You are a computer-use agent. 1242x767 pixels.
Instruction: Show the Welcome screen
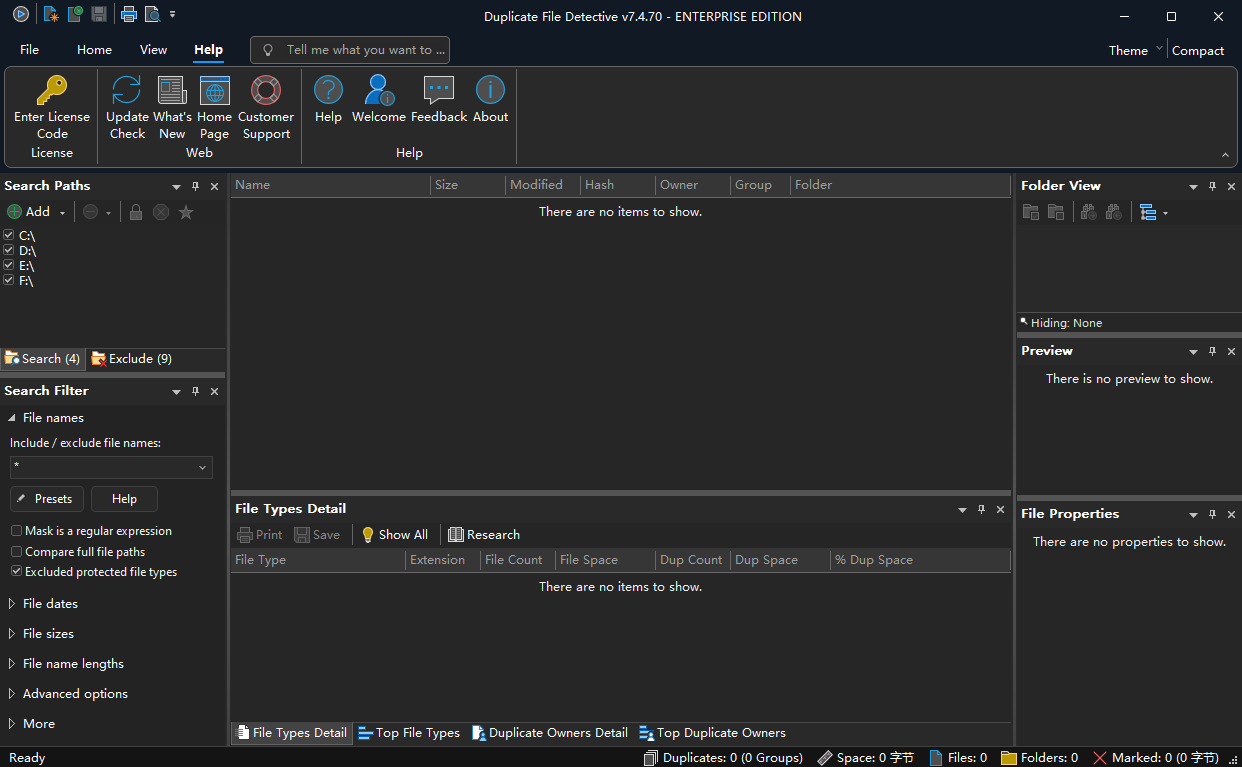coord(379,100)
